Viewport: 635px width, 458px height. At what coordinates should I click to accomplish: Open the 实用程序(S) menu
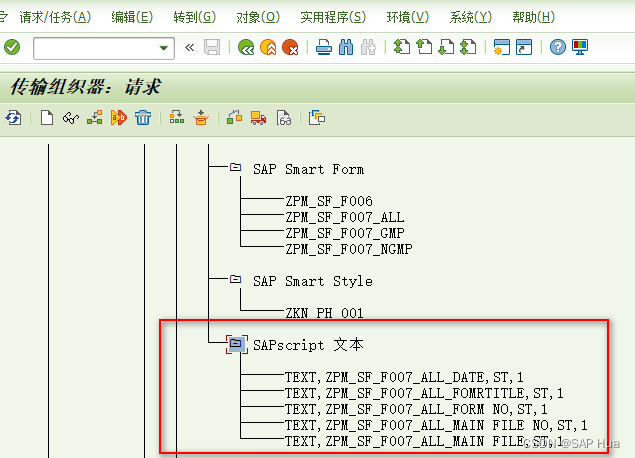click(333, 17)
